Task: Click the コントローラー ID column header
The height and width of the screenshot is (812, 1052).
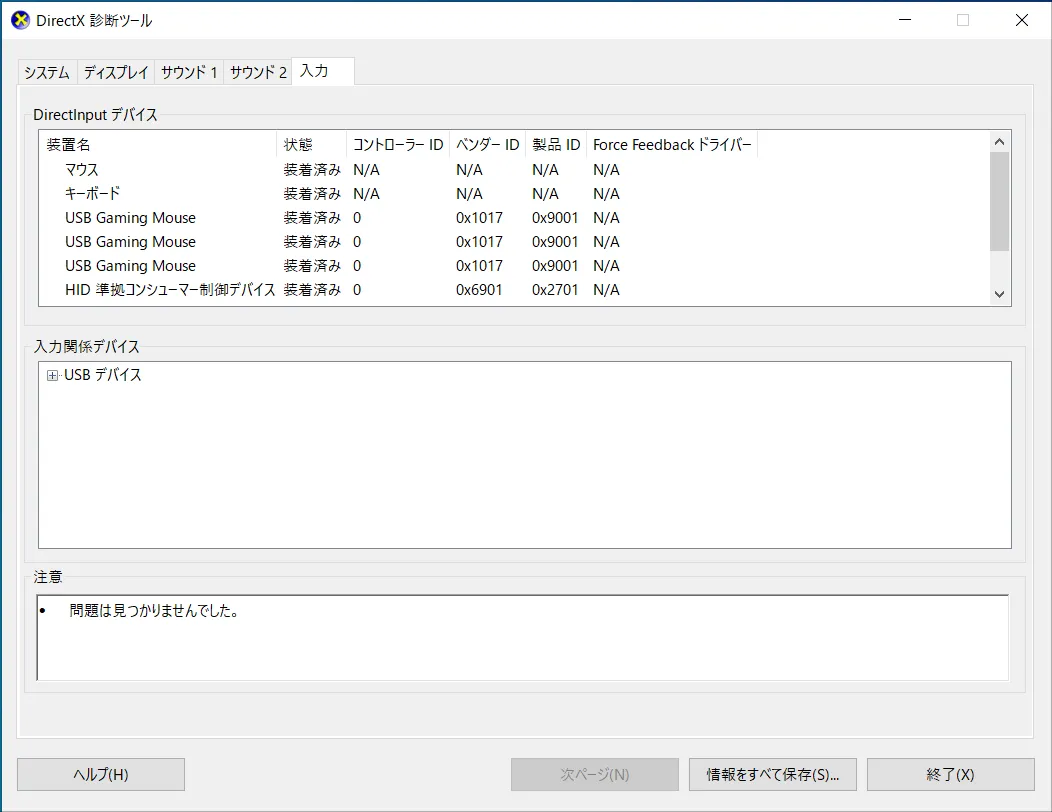Action: click(398, 144)
